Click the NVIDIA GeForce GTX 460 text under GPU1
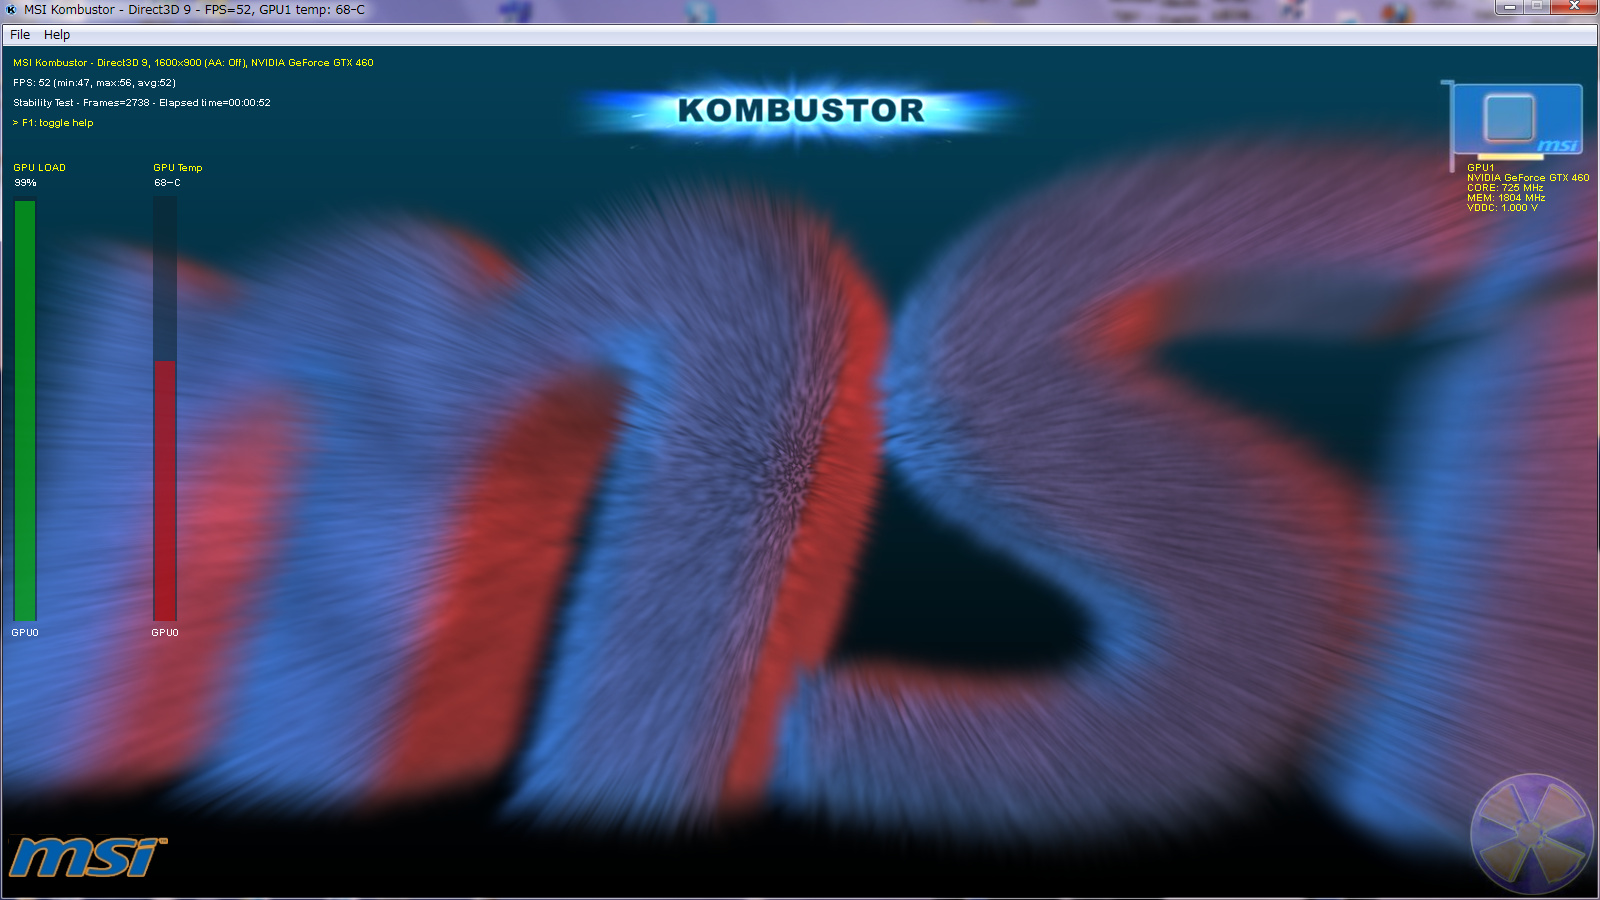 pyautogui.click(x=1527, y=178)
